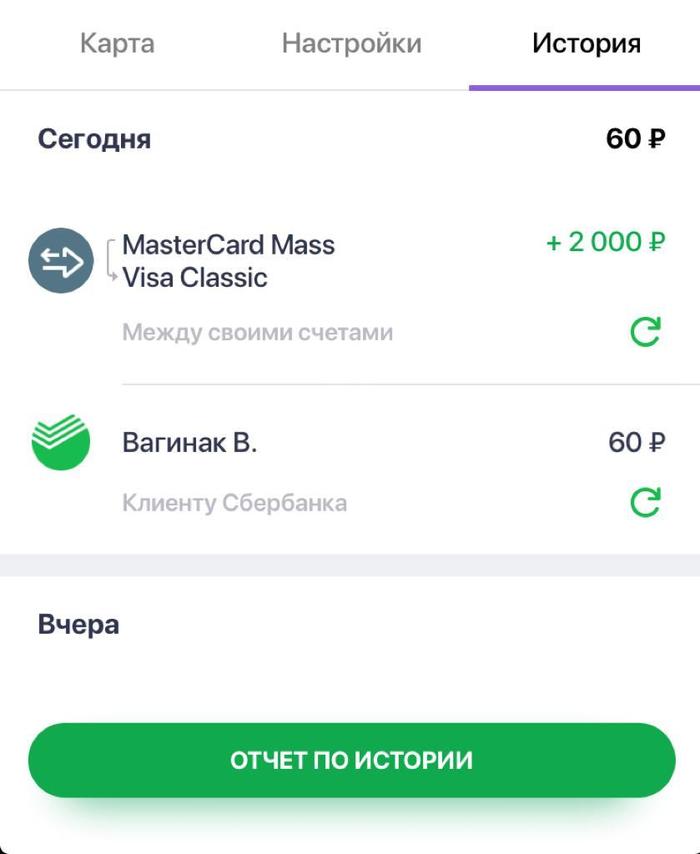Screen dimensions: 700x854
Task: Repeat the 60 ₽ payment to Вагинак
Action: point(645,502)
